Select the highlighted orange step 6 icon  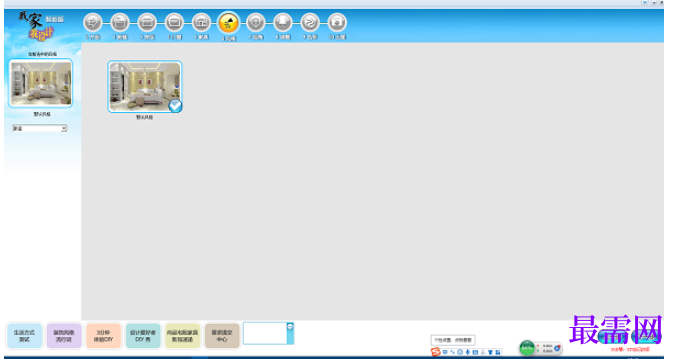(x=228, y=23)
